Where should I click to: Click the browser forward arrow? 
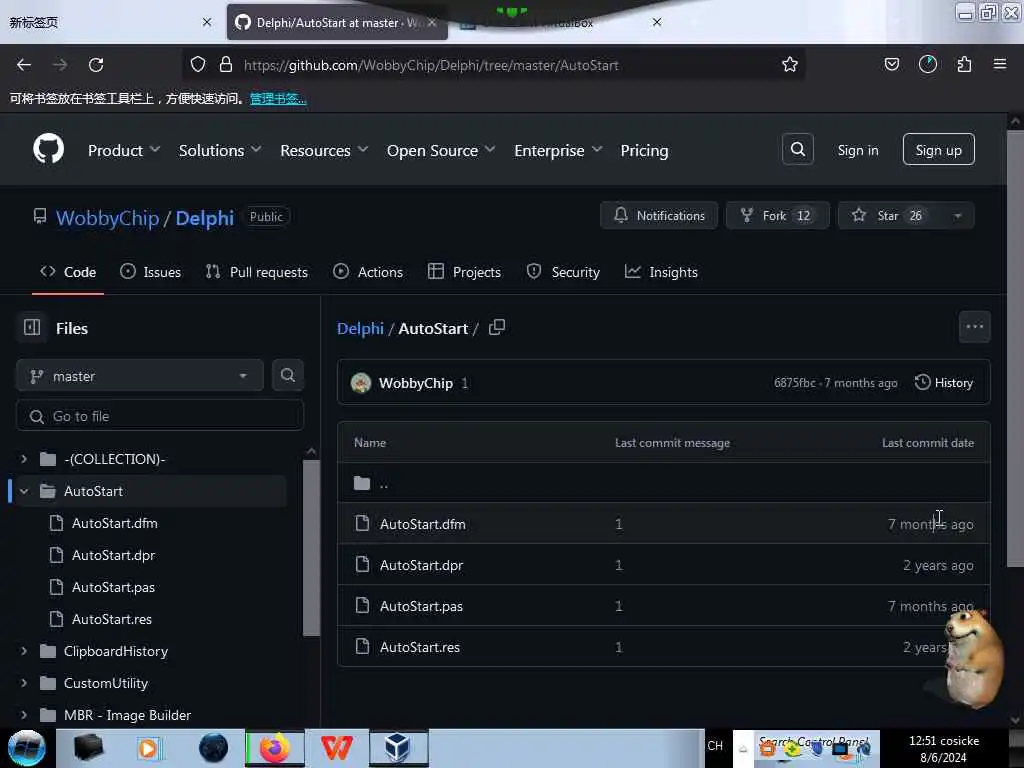pos(59,65)
